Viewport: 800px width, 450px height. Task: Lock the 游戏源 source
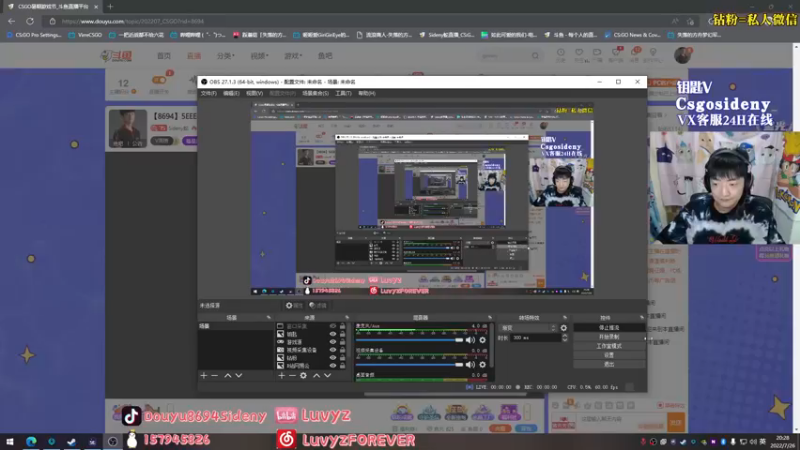click(x=342, y=342)
